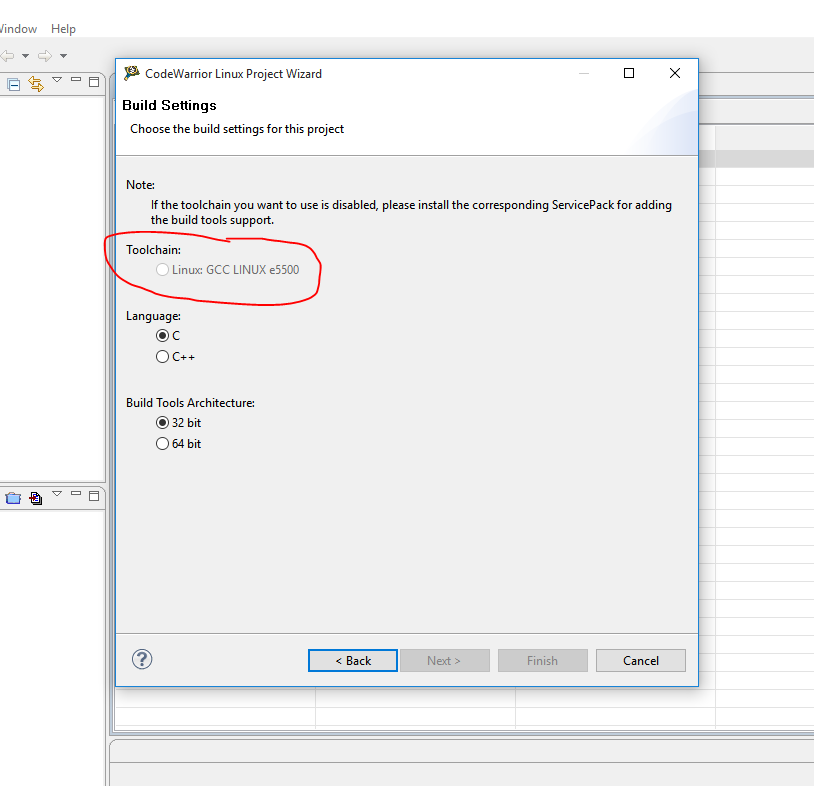Toggle link with editor in upper panel
814x786 pixels.
(36, 84)
